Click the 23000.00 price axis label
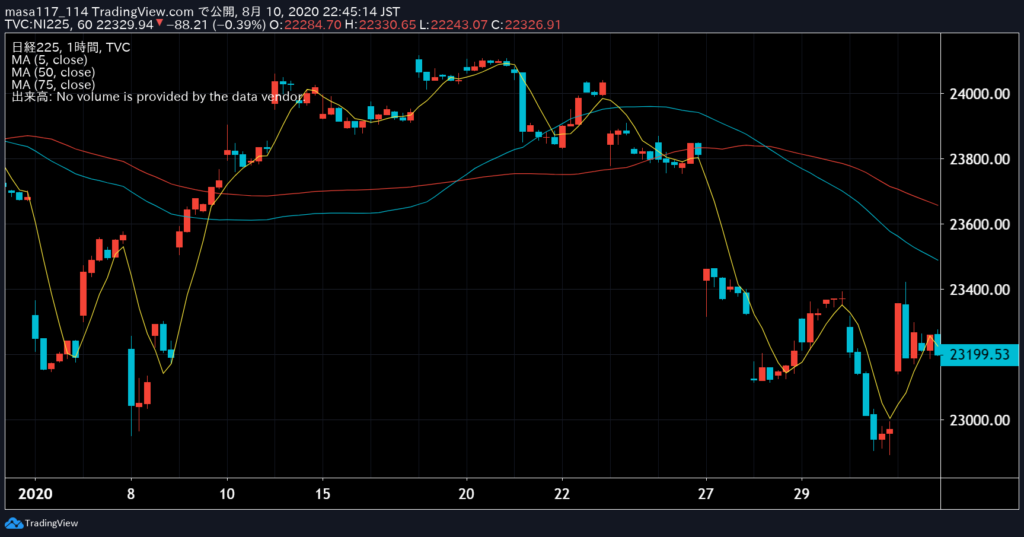Screen dimensions: 1024x537 coord(979,420)
